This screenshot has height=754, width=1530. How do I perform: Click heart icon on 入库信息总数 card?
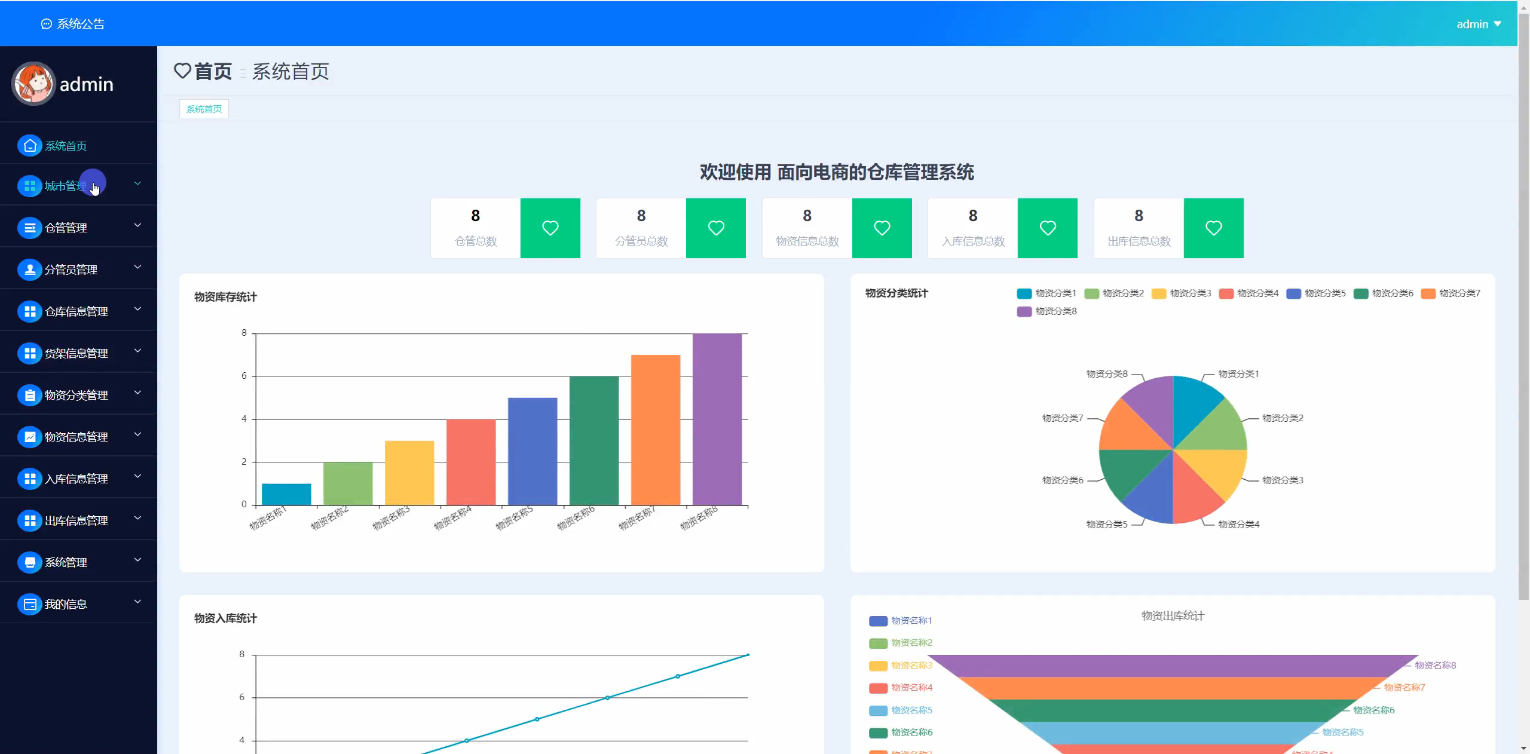(1048, 228)
